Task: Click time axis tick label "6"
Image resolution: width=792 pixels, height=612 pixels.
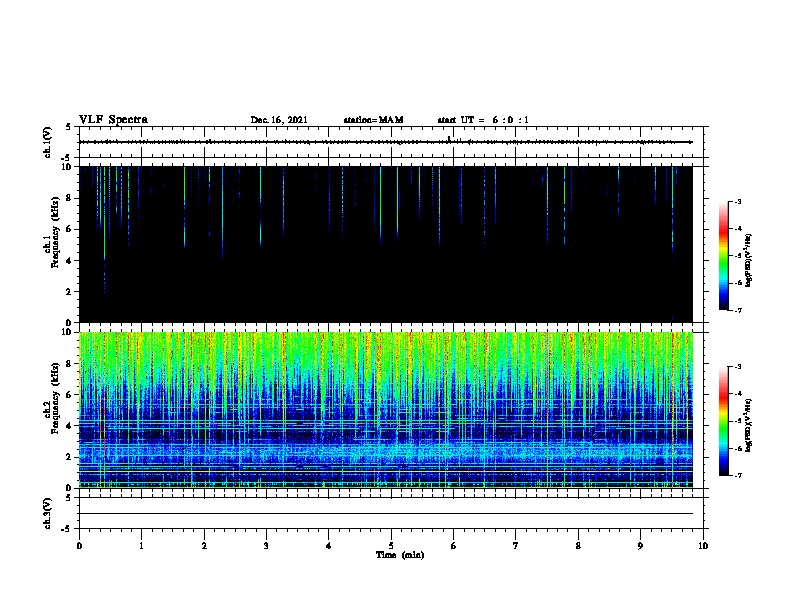Action: pos(453,546)
